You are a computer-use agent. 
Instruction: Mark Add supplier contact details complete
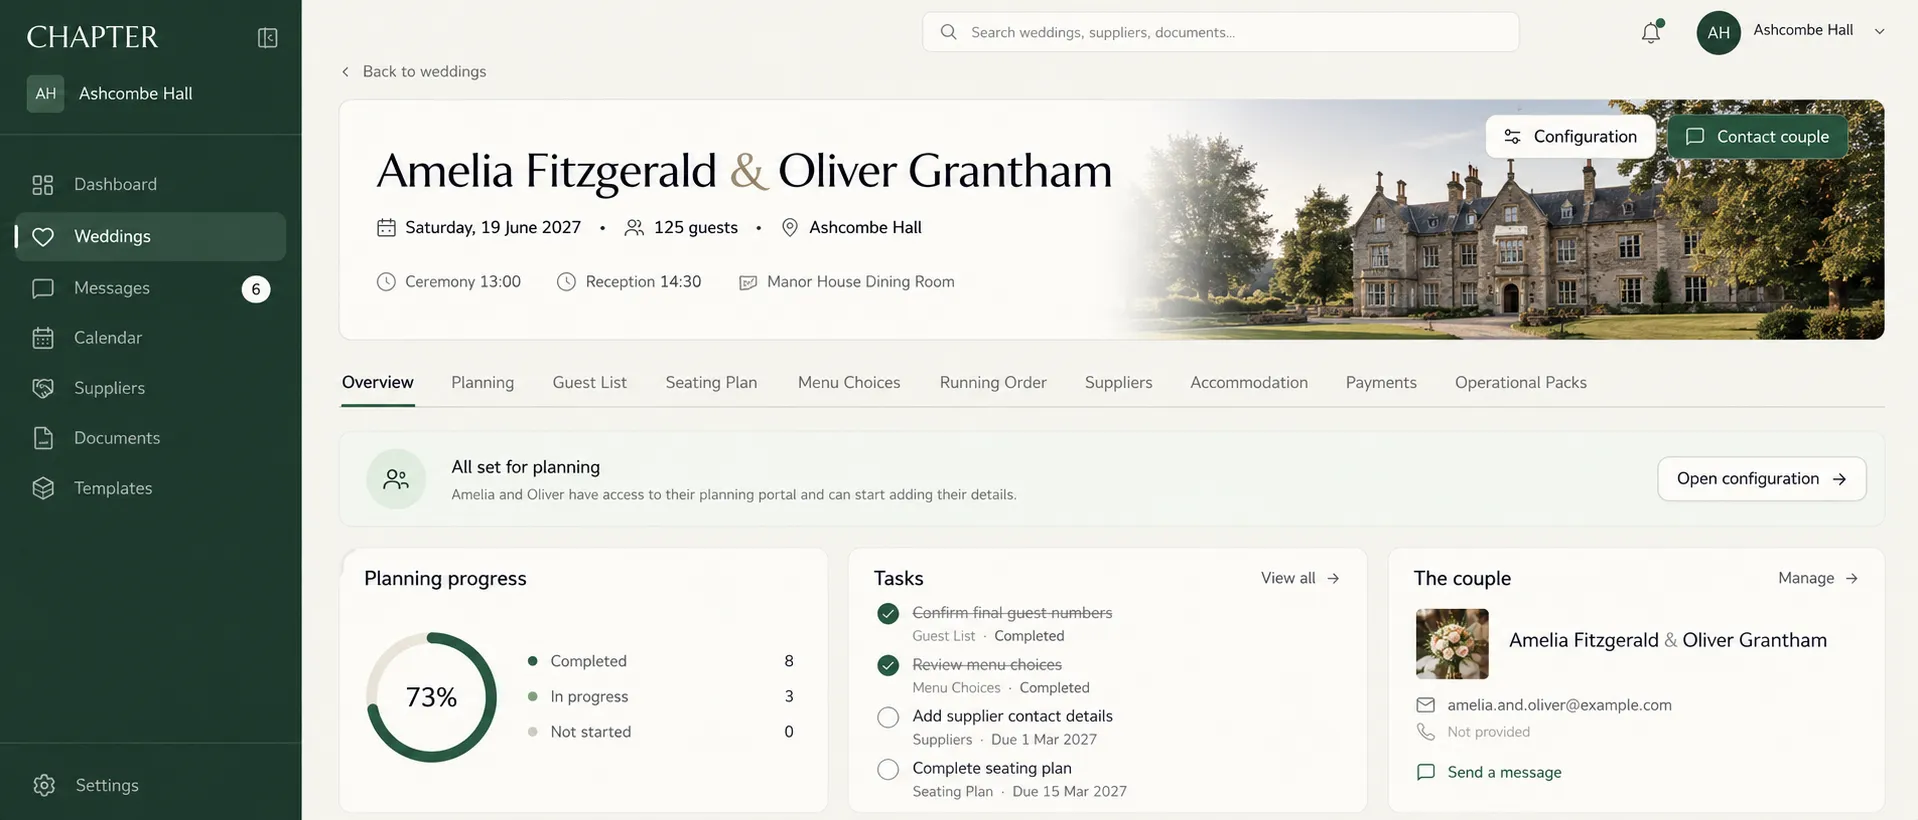click(x=888, y=718)
